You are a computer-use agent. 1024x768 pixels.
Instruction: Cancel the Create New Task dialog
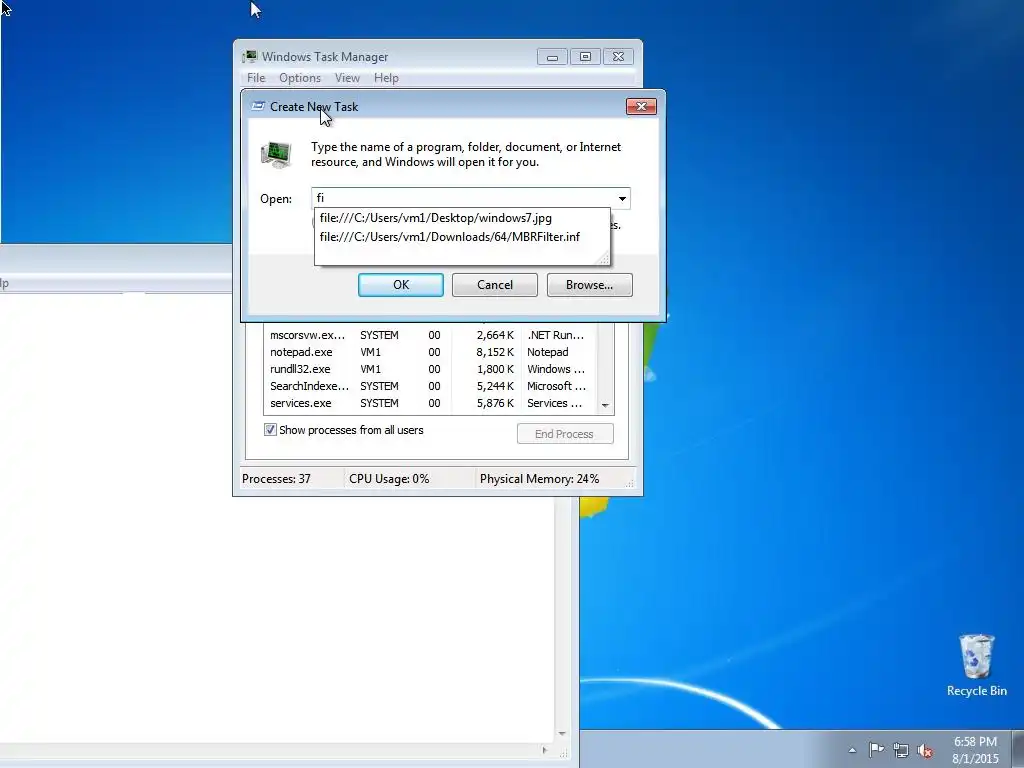(494, 285)
